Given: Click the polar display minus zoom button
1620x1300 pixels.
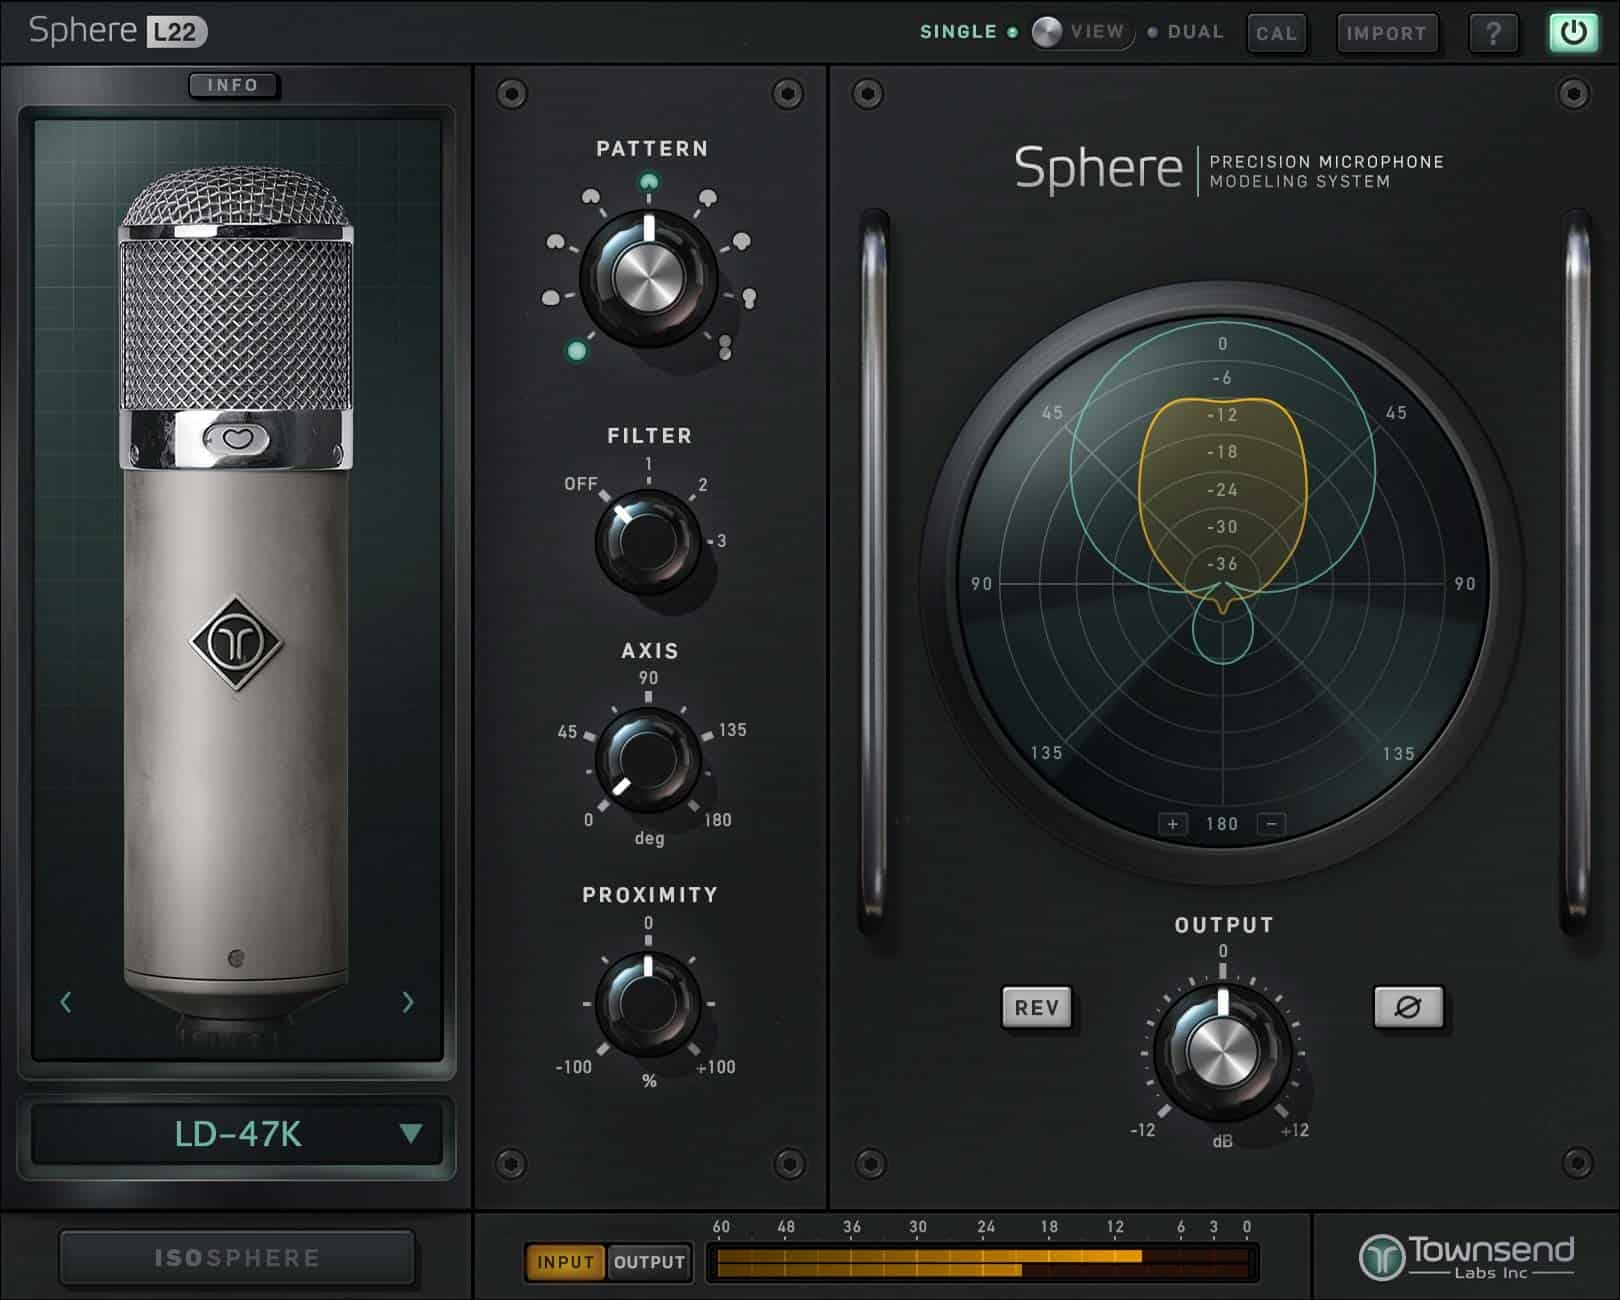Looking at the screenshot, I should [x=1271, y=824].
